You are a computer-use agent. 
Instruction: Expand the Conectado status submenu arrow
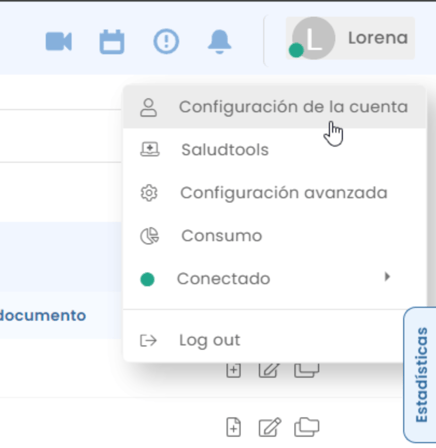(x=387, y=277)
